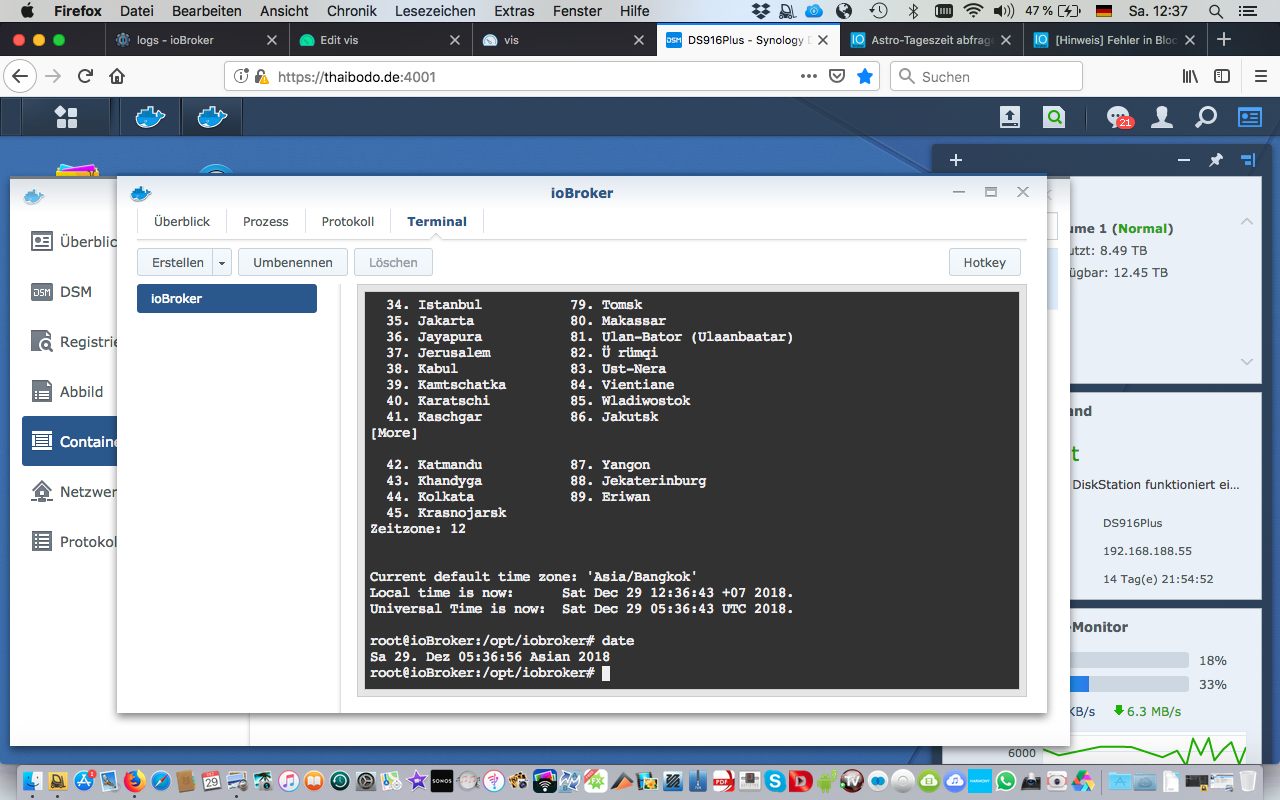Open Firefox library icon
This screenshot has height=800, width=1280.
click(1191, 76)
